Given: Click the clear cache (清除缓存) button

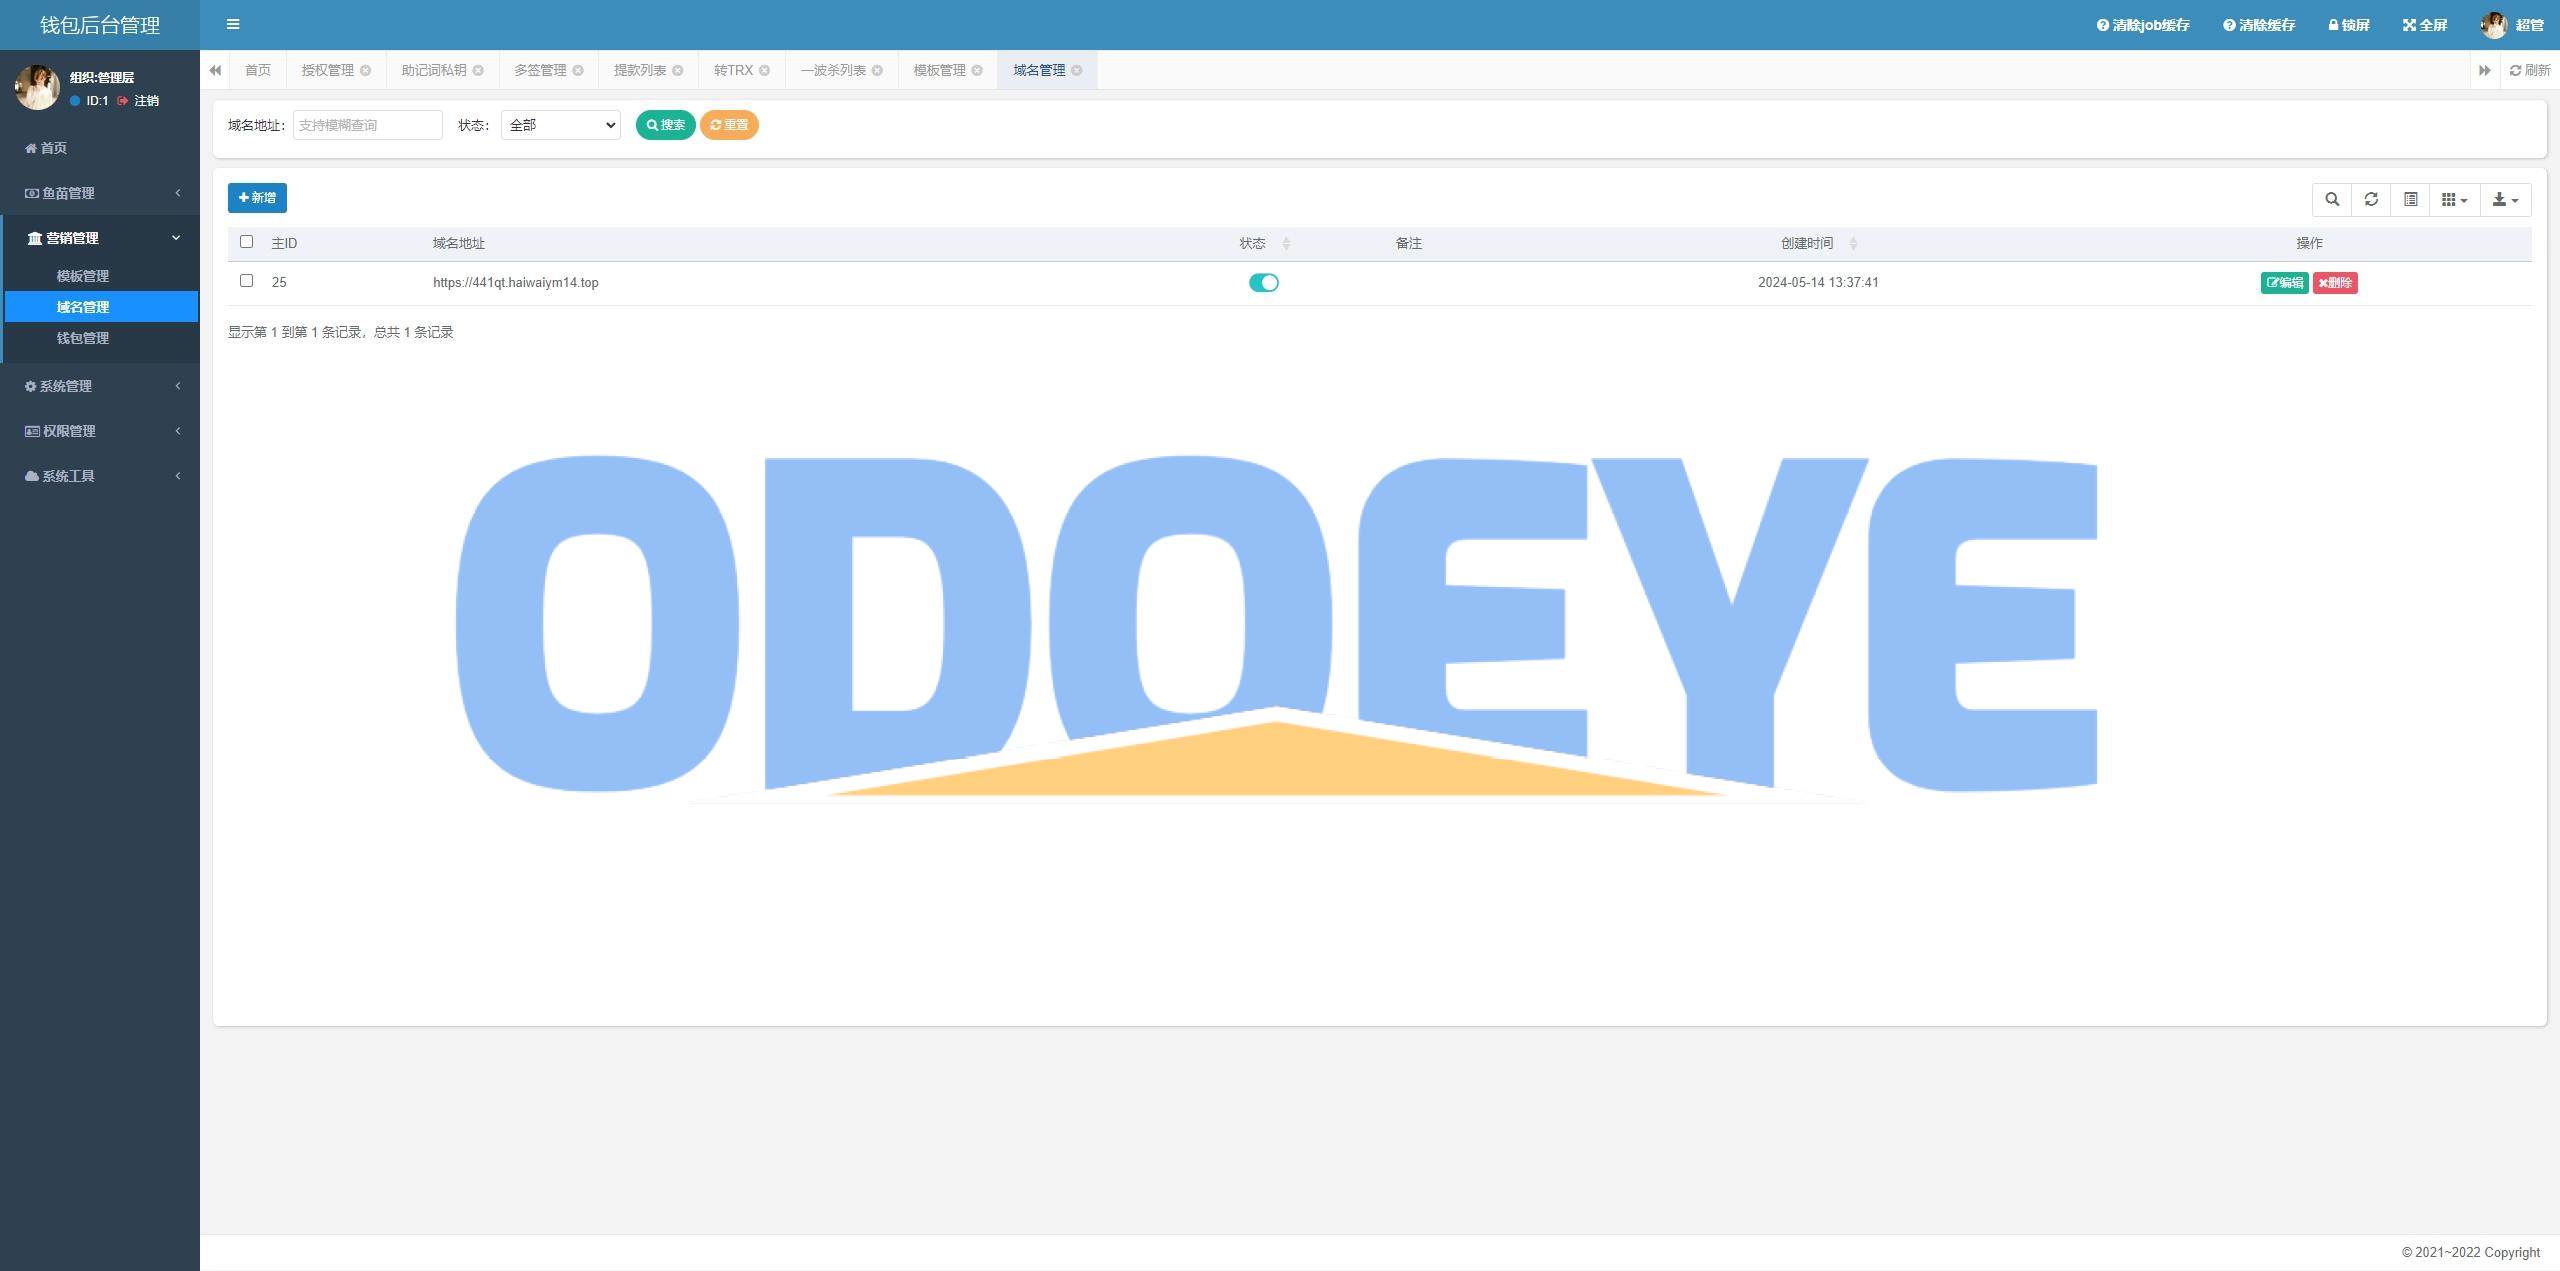Looking at the screenshot, I should (x=2259, y=25).
